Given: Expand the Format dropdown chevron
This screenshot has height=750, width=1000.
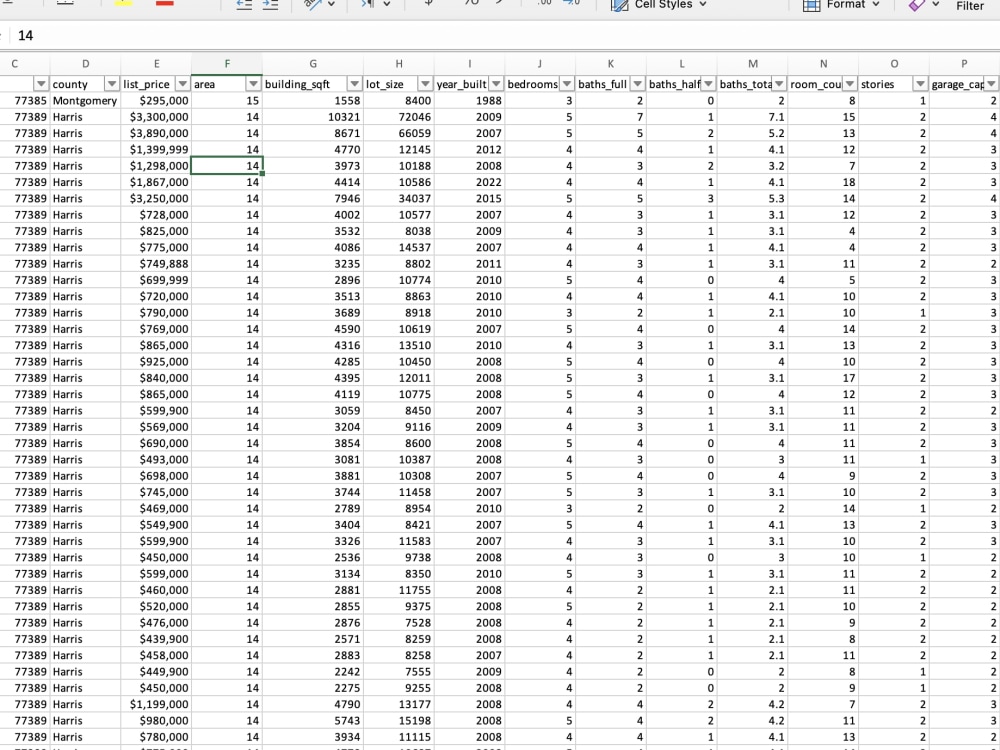Looking at the screenshot, I should point(877,6).
